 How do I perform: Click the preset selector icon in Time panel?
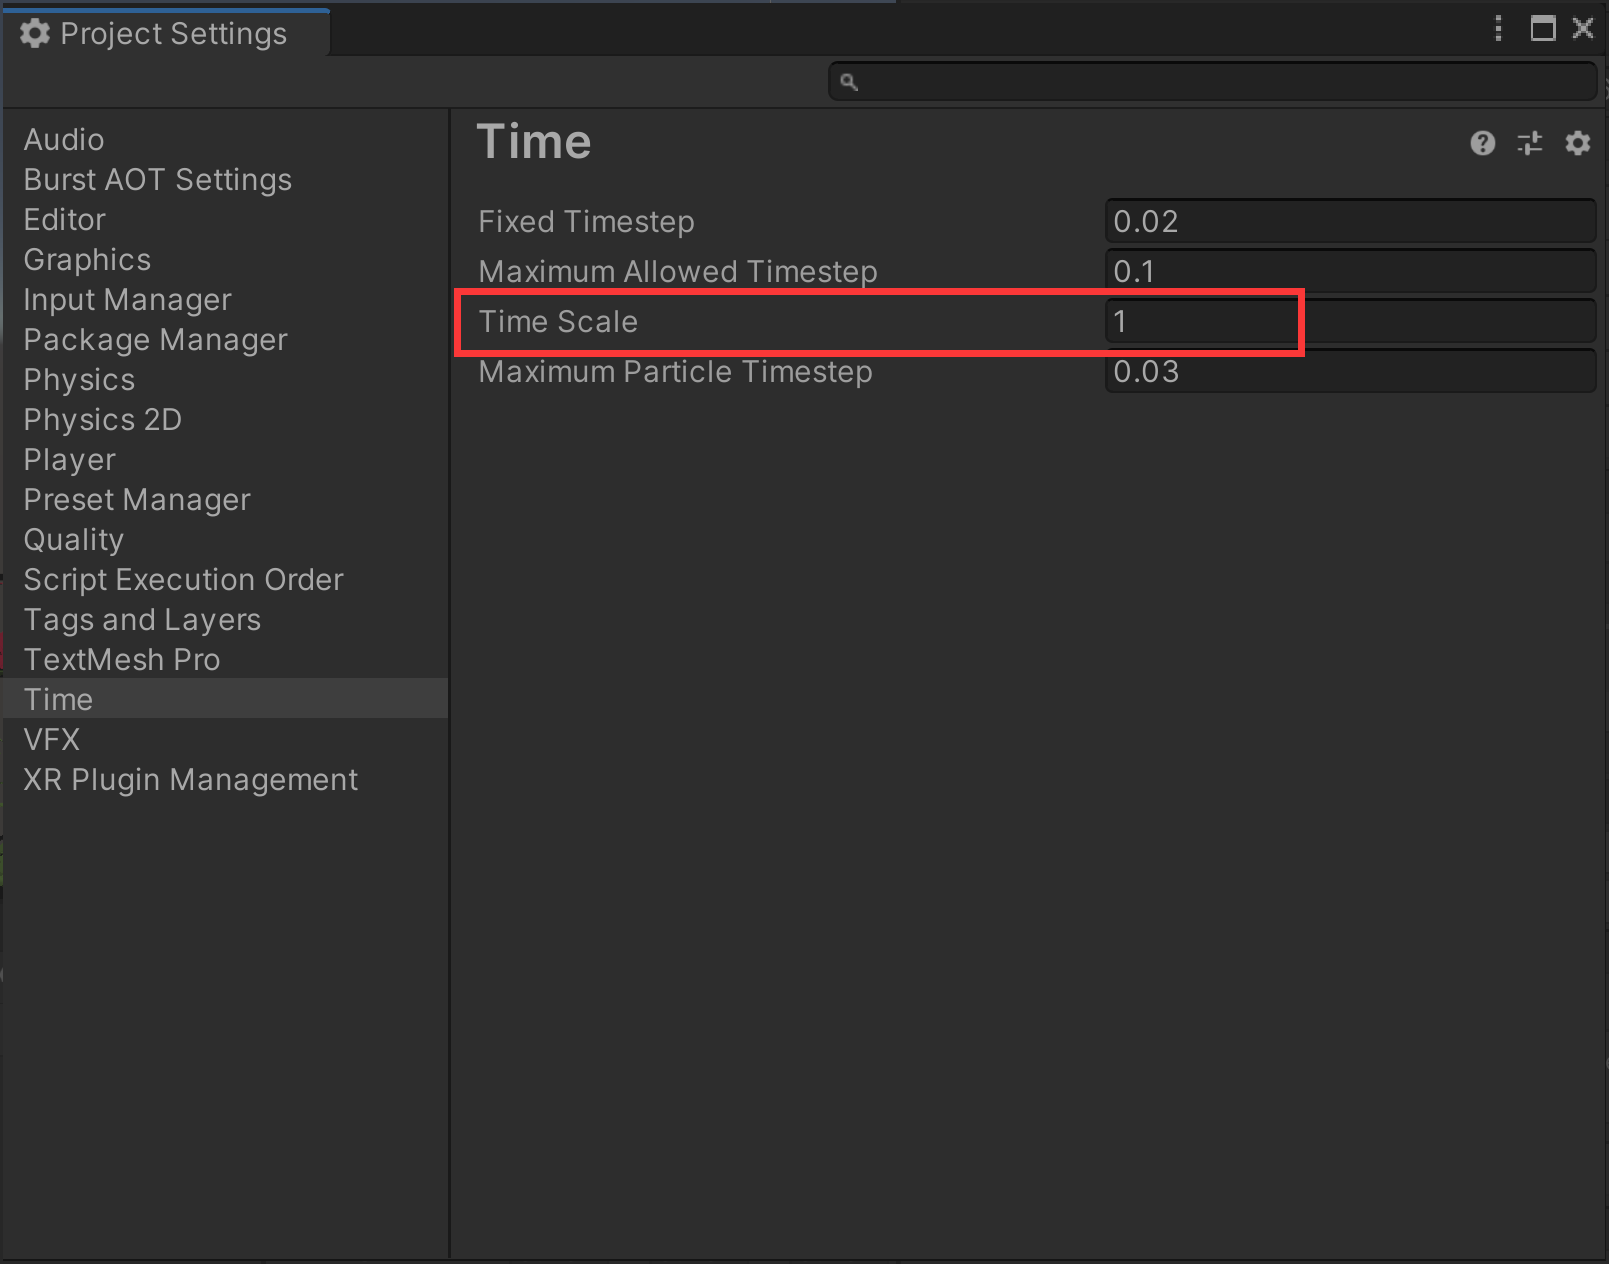click(x=1530, y=143)
